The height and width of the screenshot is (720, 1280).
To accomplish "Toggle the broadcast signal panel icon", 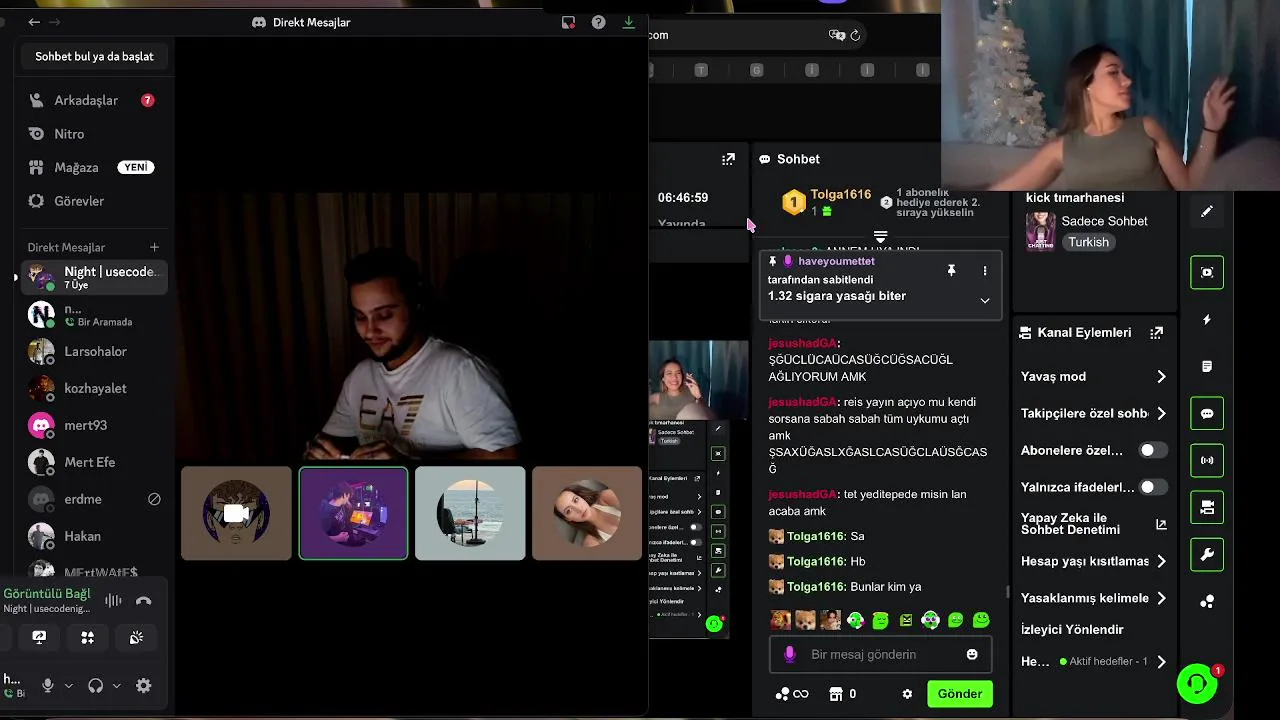I will coord(1207,460).
